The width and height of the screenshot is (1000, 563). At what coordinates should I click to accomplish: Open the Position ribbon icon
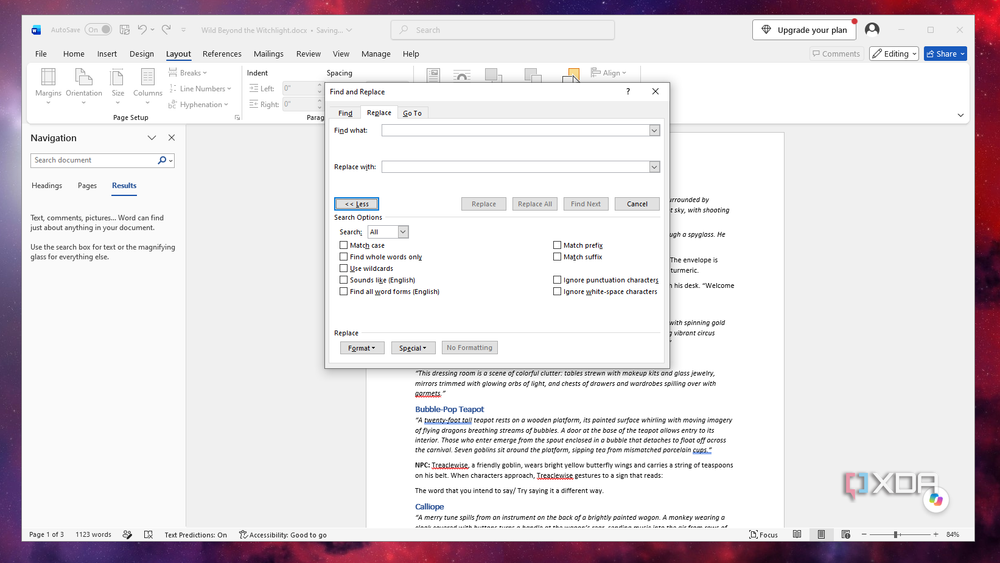point(433,76)
